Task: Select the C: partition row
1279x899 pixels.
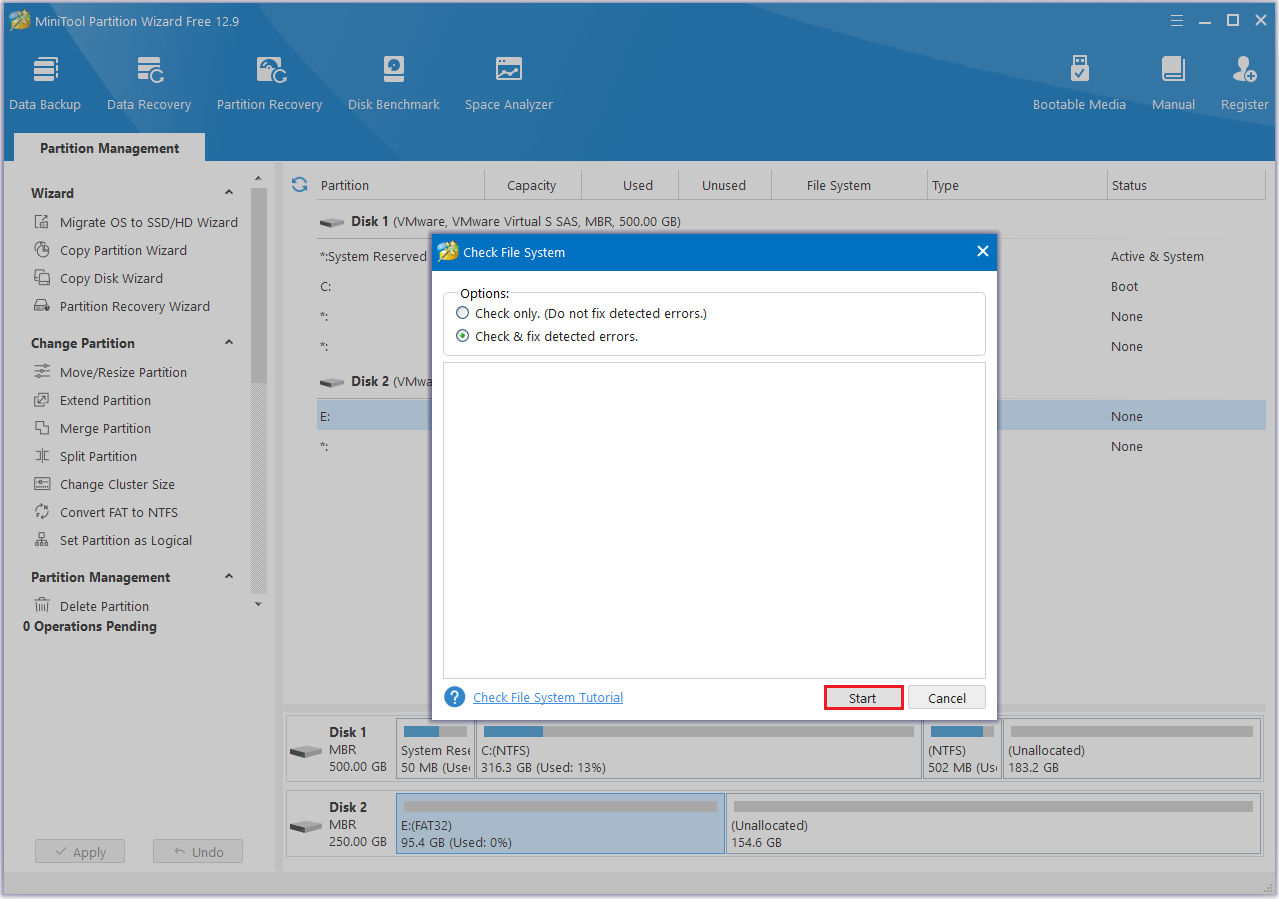Action: 791,286
